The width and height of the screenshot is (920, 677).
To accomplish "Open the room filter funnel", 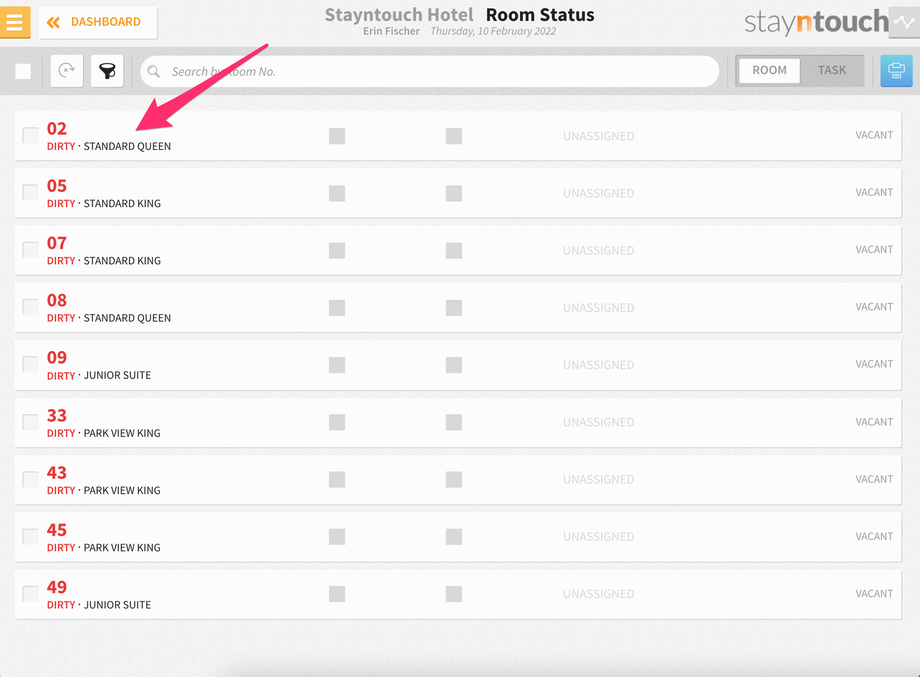I will pos(107,71).
